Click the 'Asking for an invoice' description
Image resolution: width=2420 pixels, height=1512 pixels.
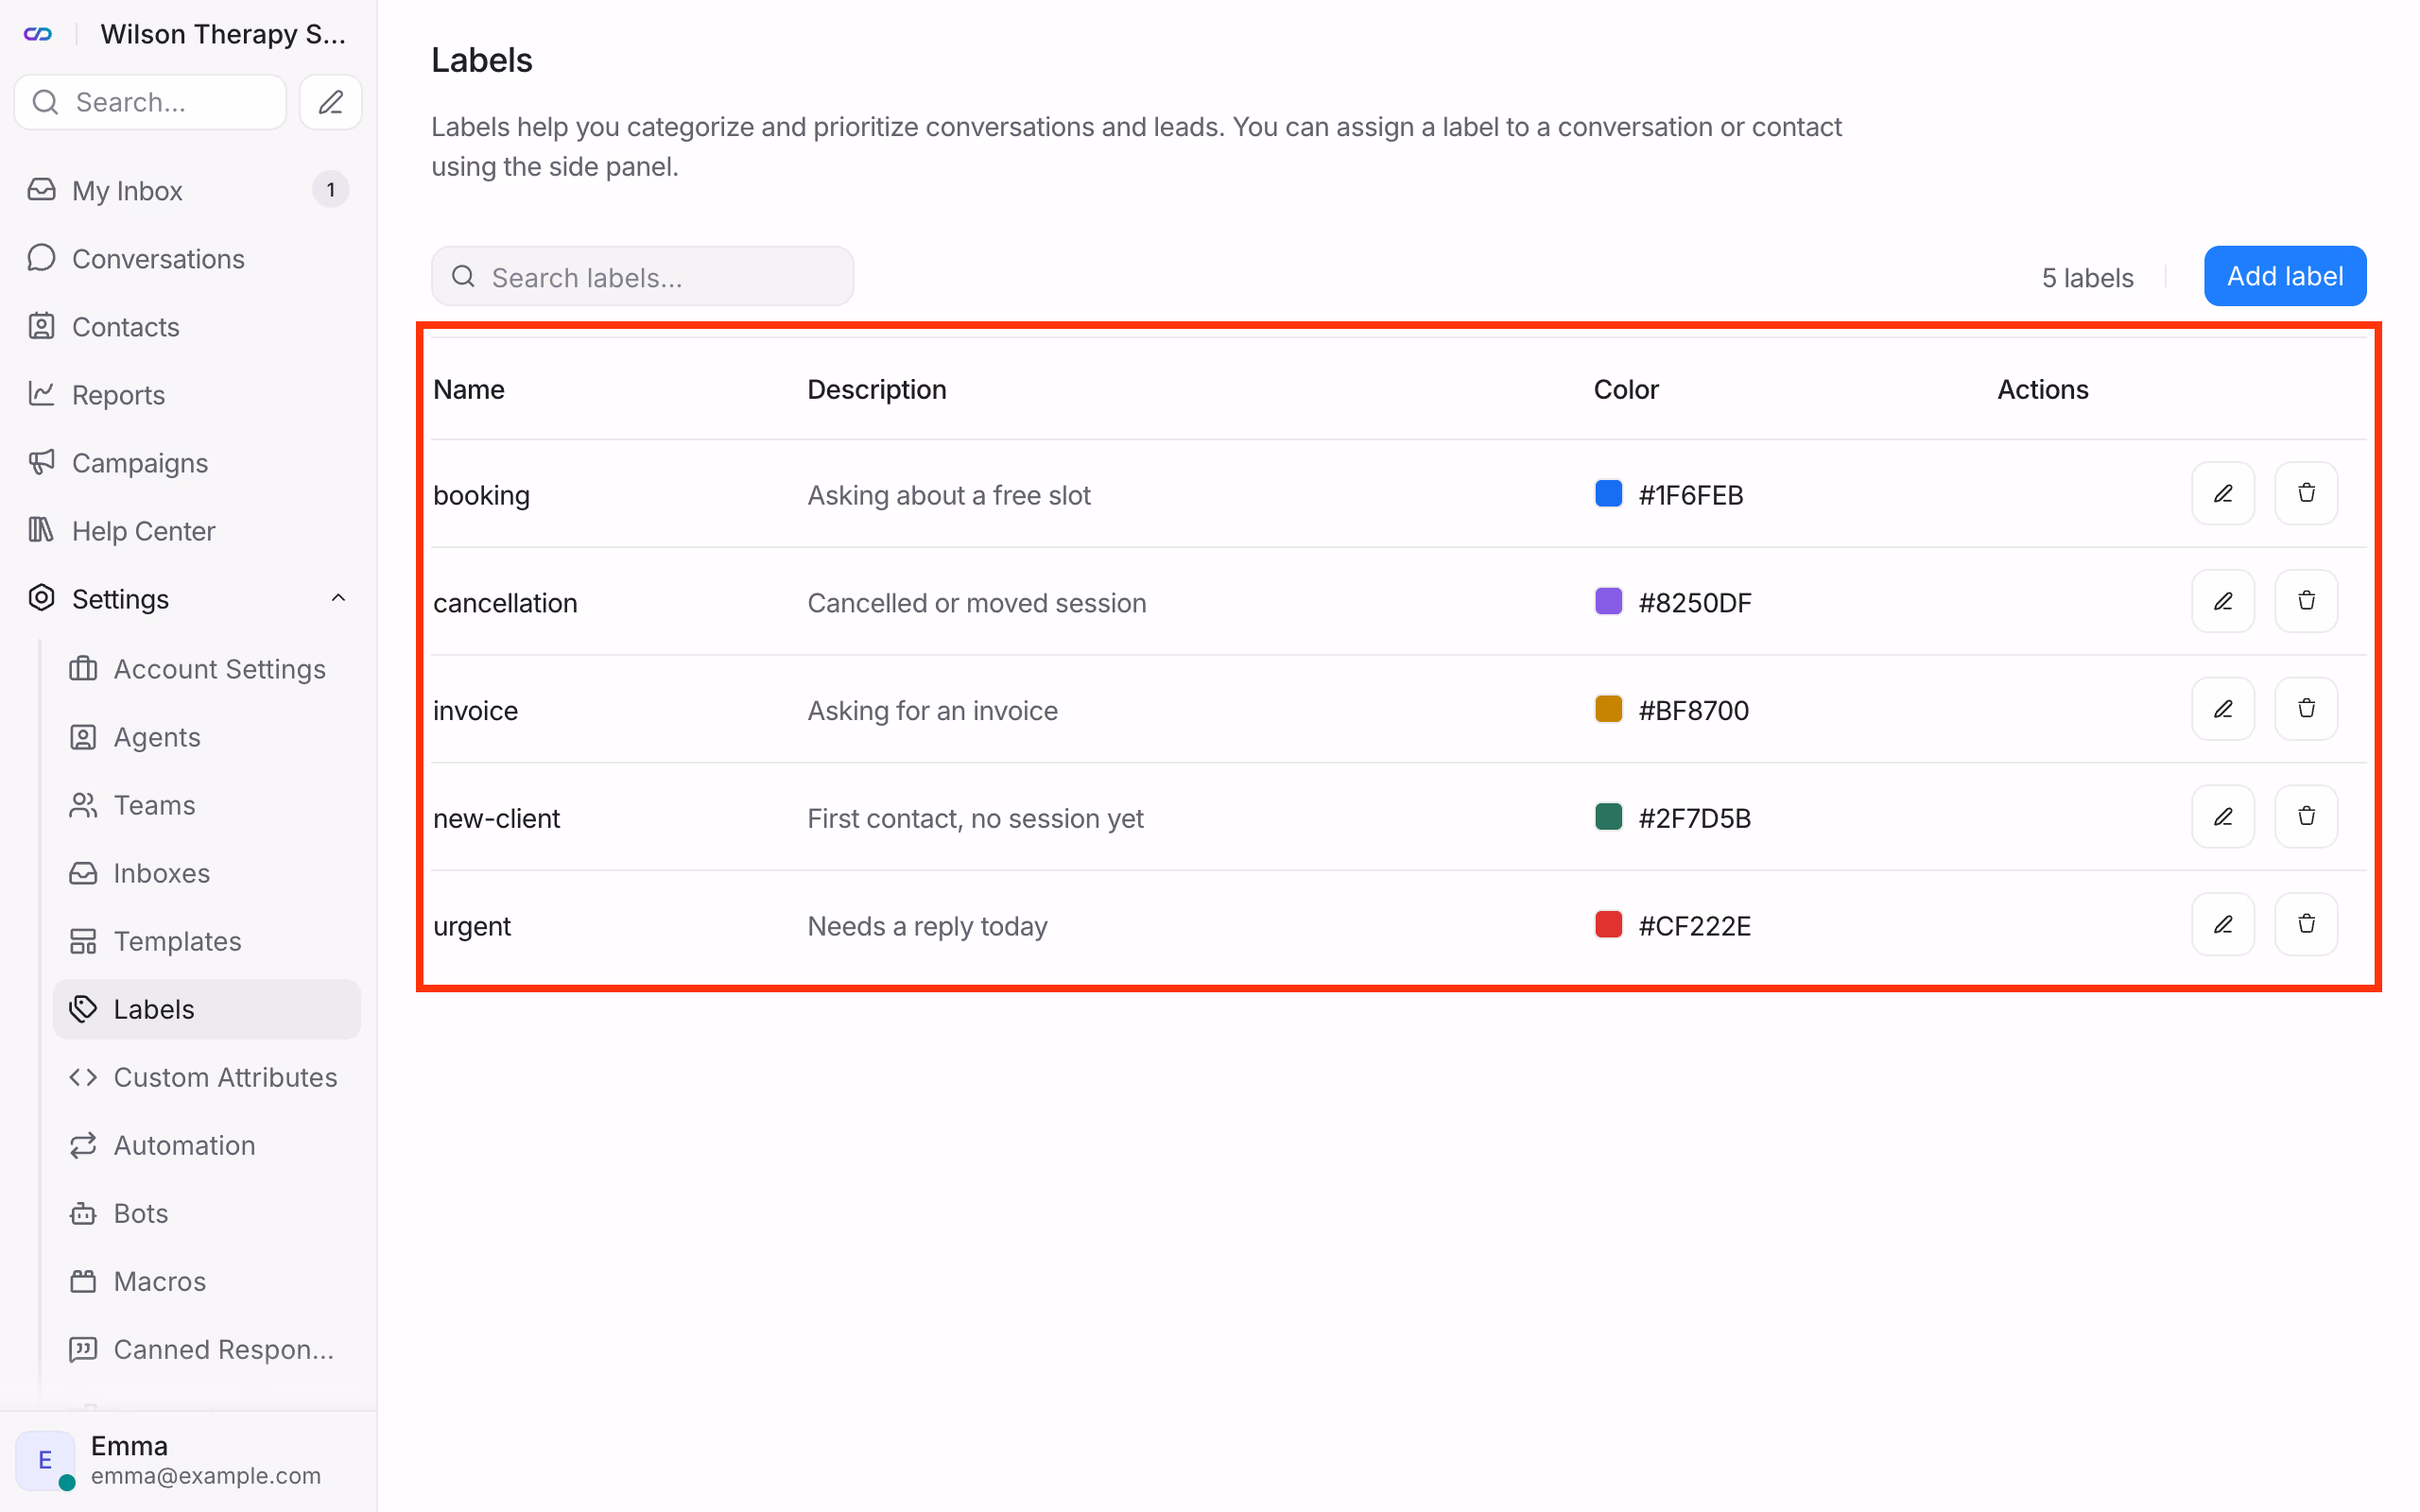coord(932,711)
